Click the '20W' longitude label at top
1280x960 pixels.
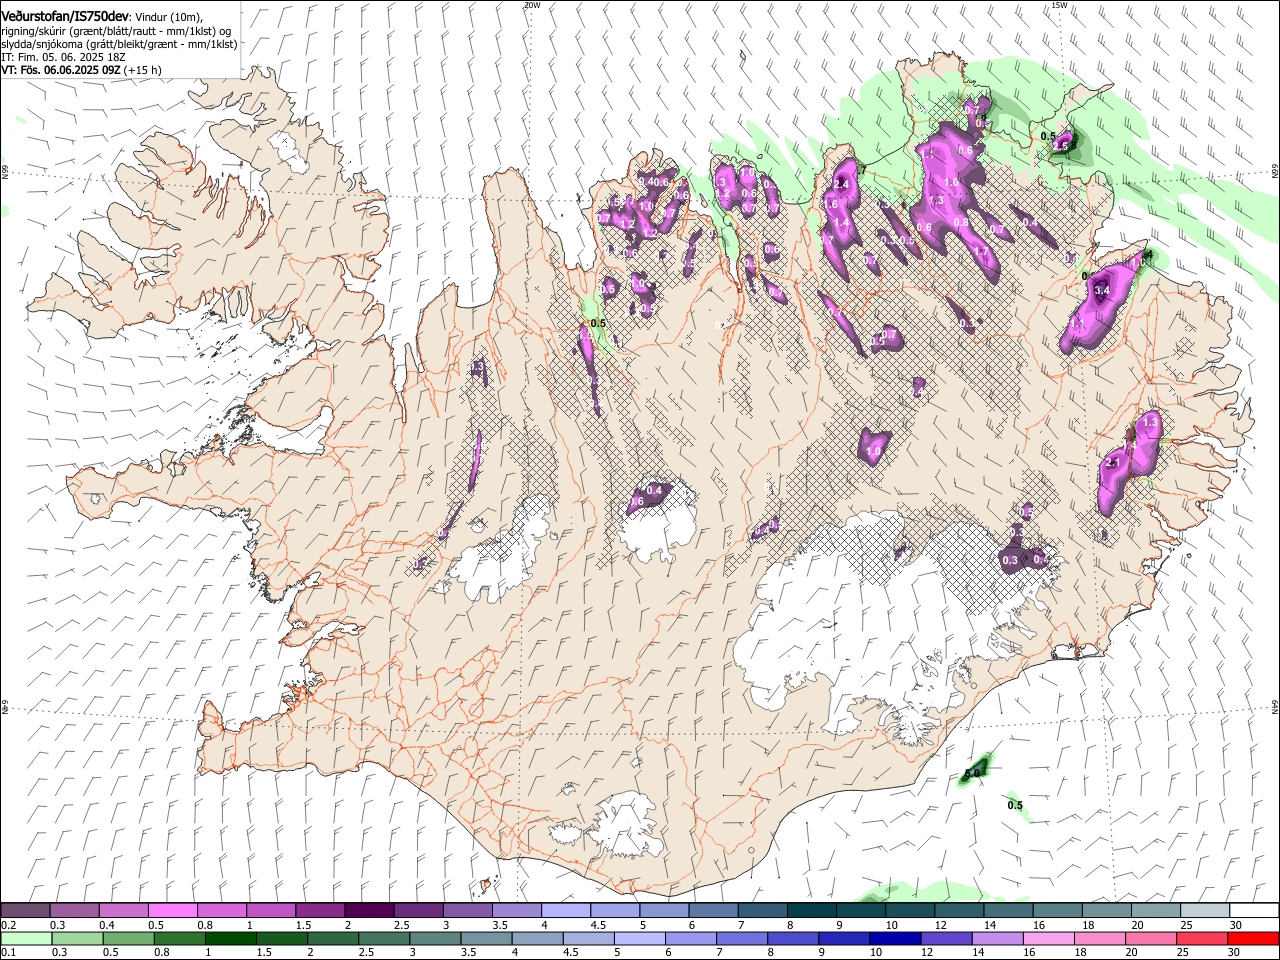532,5
